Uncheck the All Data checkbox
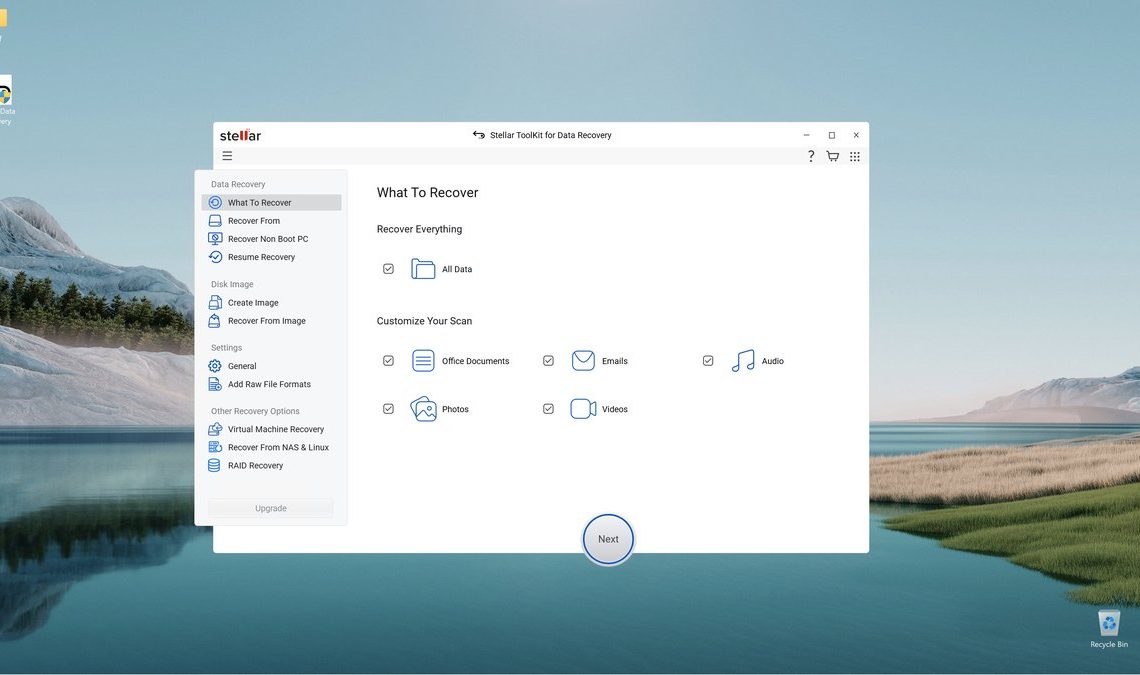1140x675 pixels. pos(388,269)
